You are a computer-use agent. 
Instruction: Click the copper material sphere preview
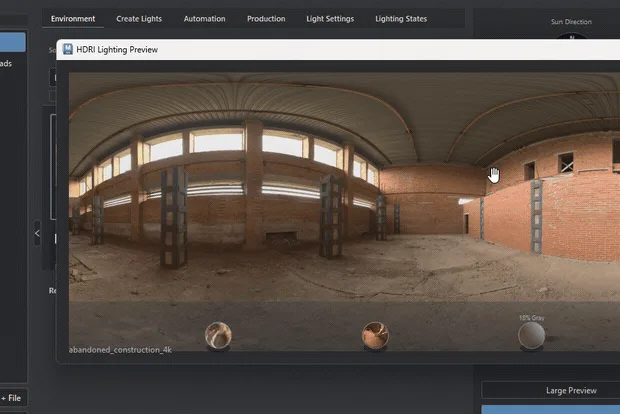tap(375, 335)
